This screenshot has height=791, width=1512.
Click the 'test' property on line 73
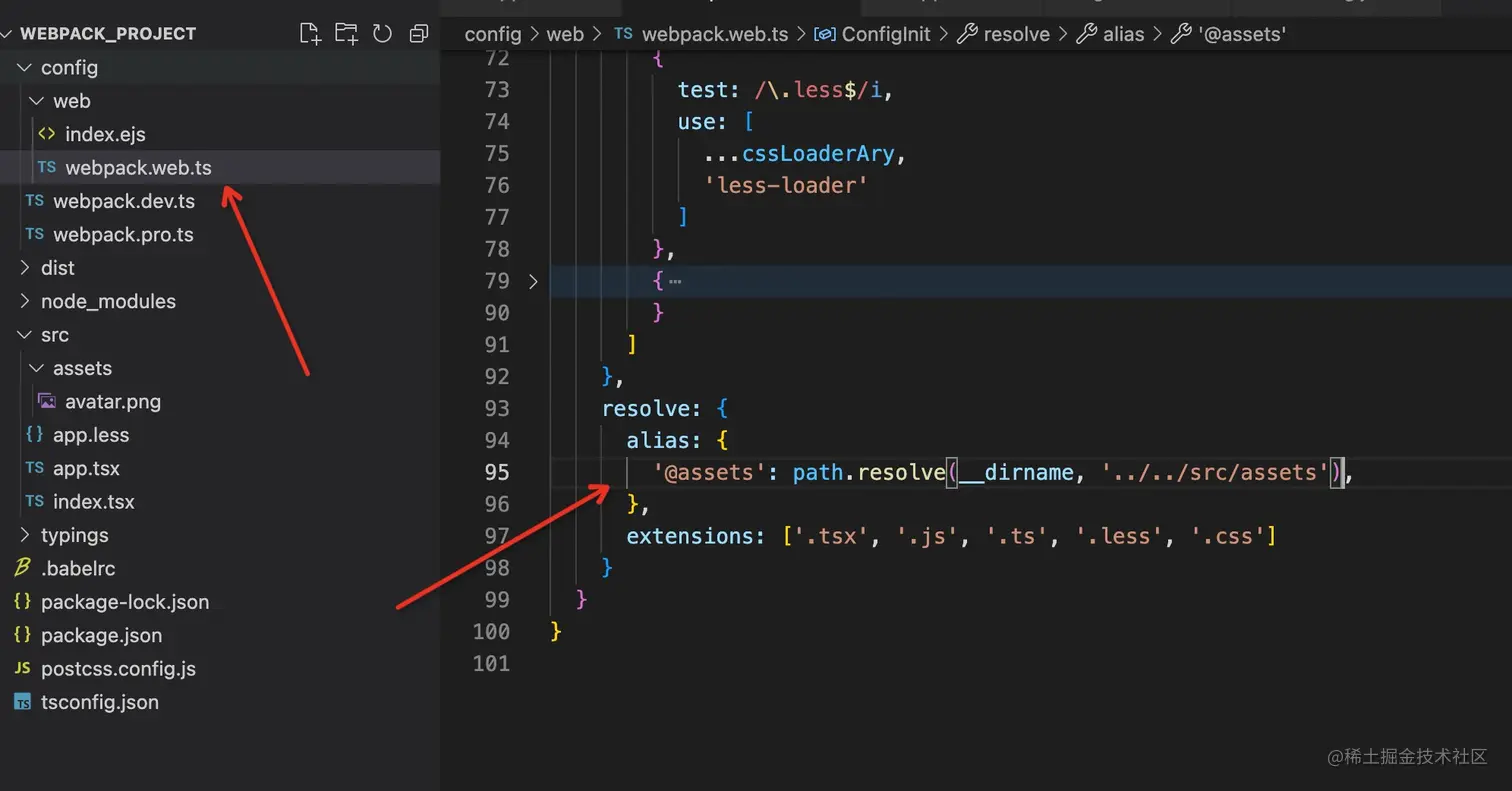tap(704, 90)
